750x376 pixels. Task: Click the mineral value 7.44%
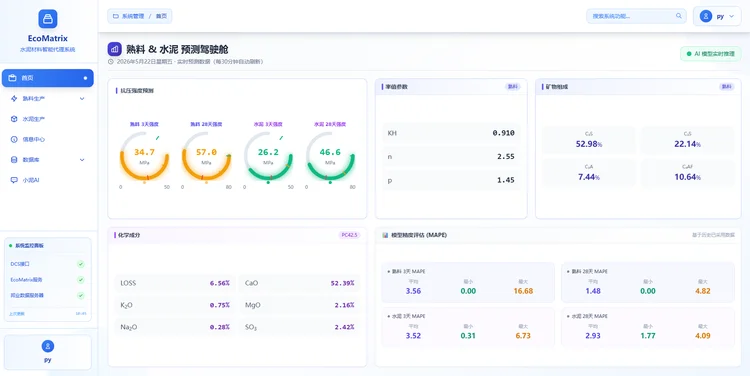click(588, 177)
